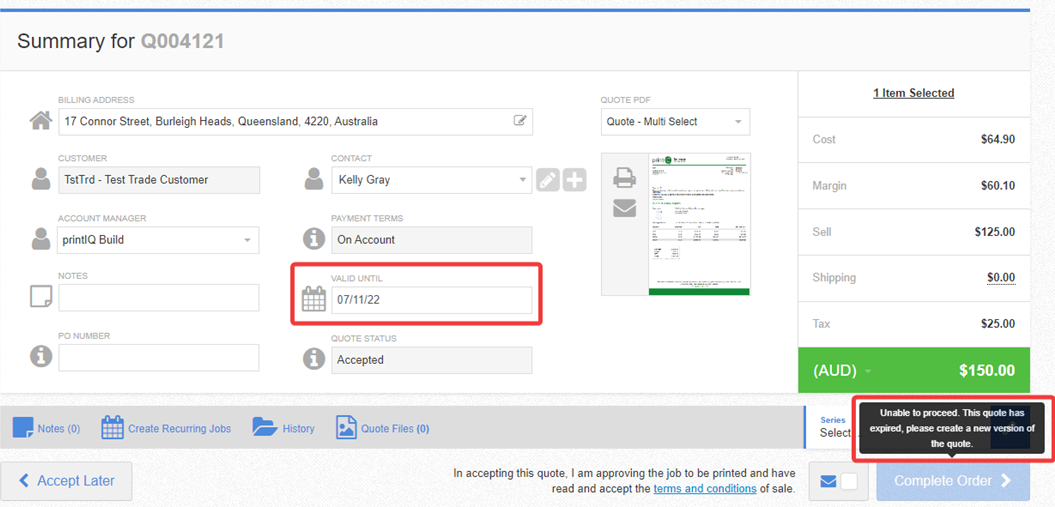The width and height of the screenshot is (1055, 507).
Task: Edit contact Kelly Gray pencil button
Action: click(548, 180)
